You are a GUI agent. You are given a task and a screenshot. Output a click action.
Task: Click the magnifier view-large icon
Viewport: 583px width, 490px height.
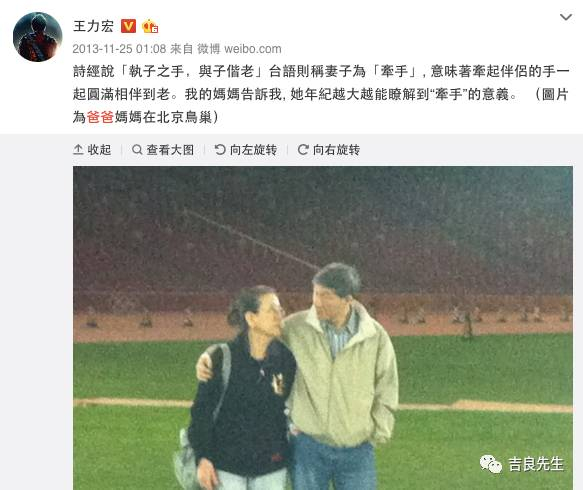point(137,150)
